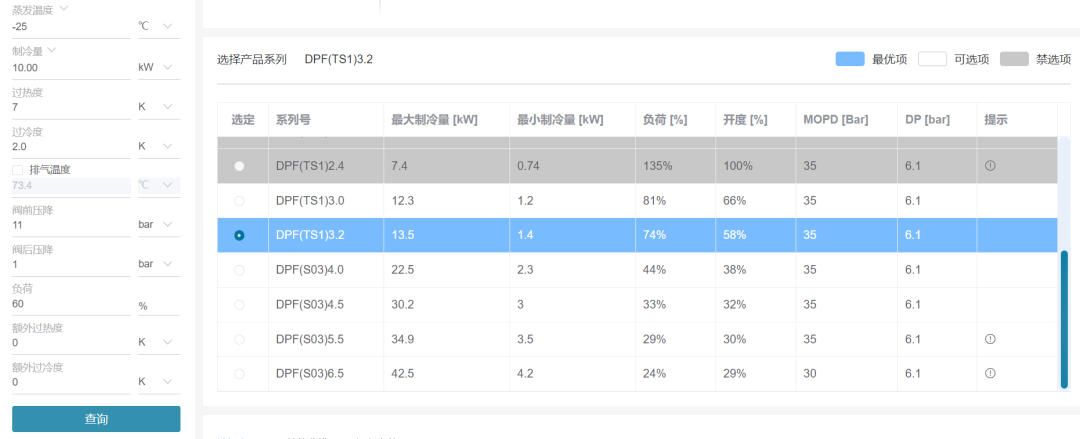The image size is (1080, 439).
Task: Click the 查询 button
Action: (96, 419)
